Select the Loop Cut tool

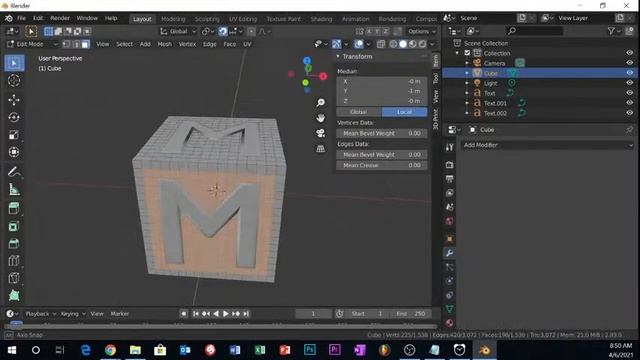coord(14,261)
